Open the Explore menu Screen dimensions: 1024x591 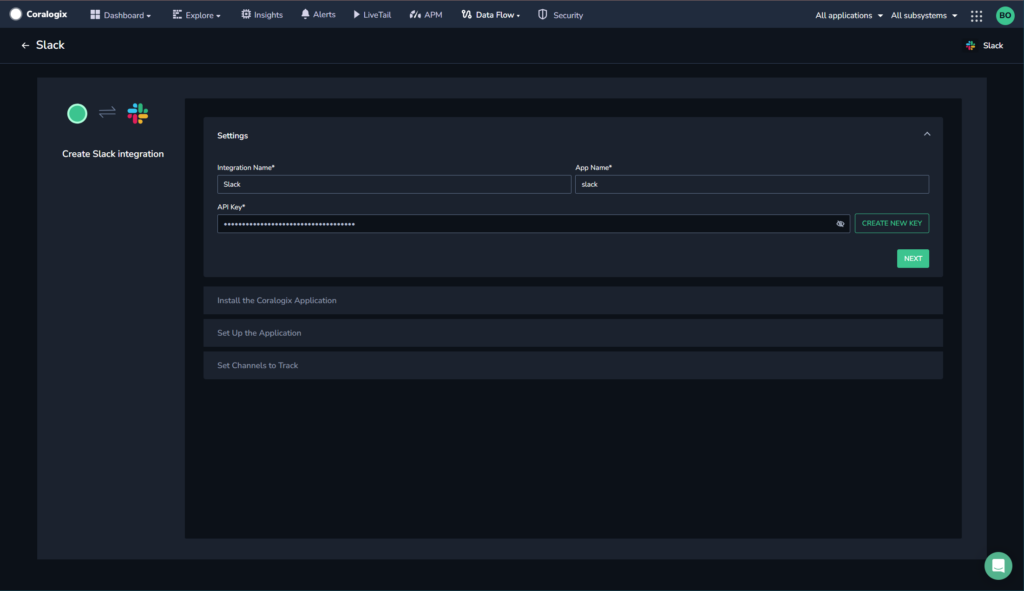(x=197, y=15)
